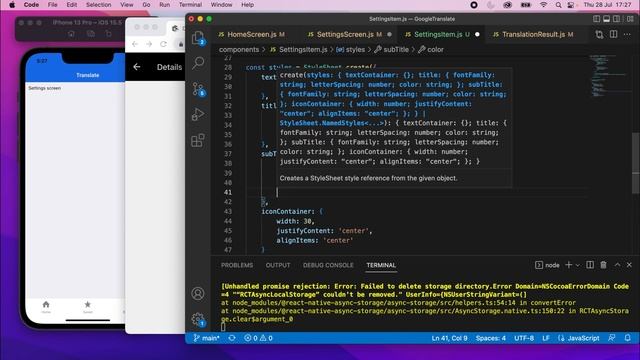Open the Terminal menu in macOS menu bar
The height and width of the screenshot is (360, 640).
[190, 5]
